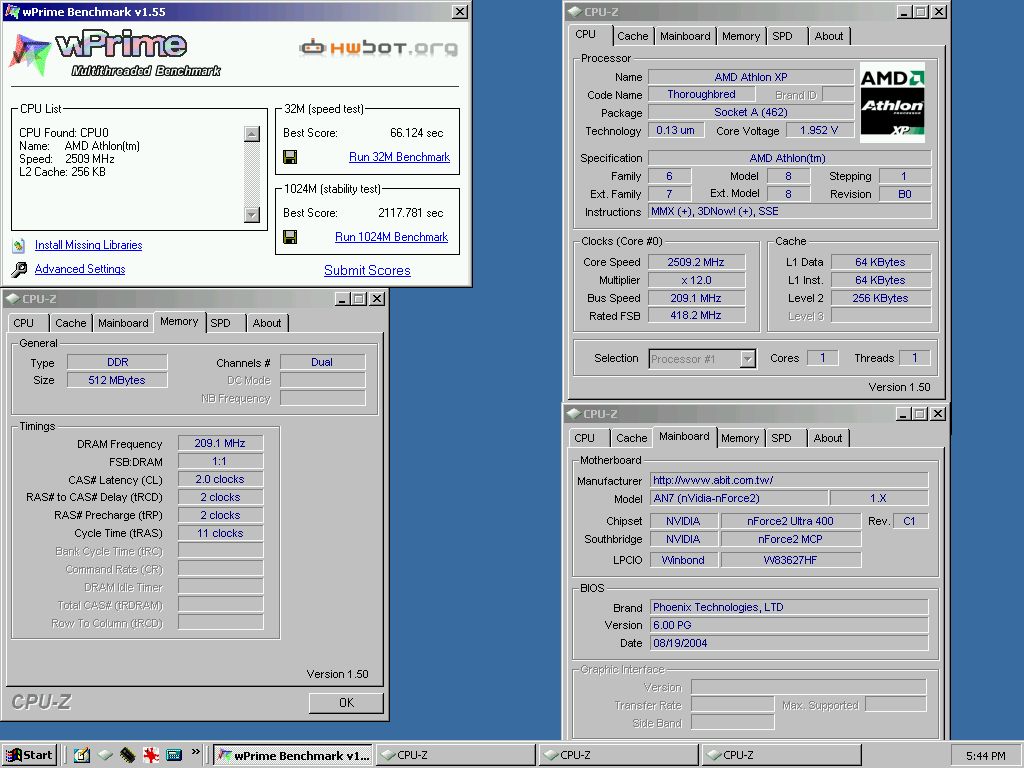Click the red star quick launch icon
Image resolution: width=1024 pixels, height=768 pixels.
(151, 755)
